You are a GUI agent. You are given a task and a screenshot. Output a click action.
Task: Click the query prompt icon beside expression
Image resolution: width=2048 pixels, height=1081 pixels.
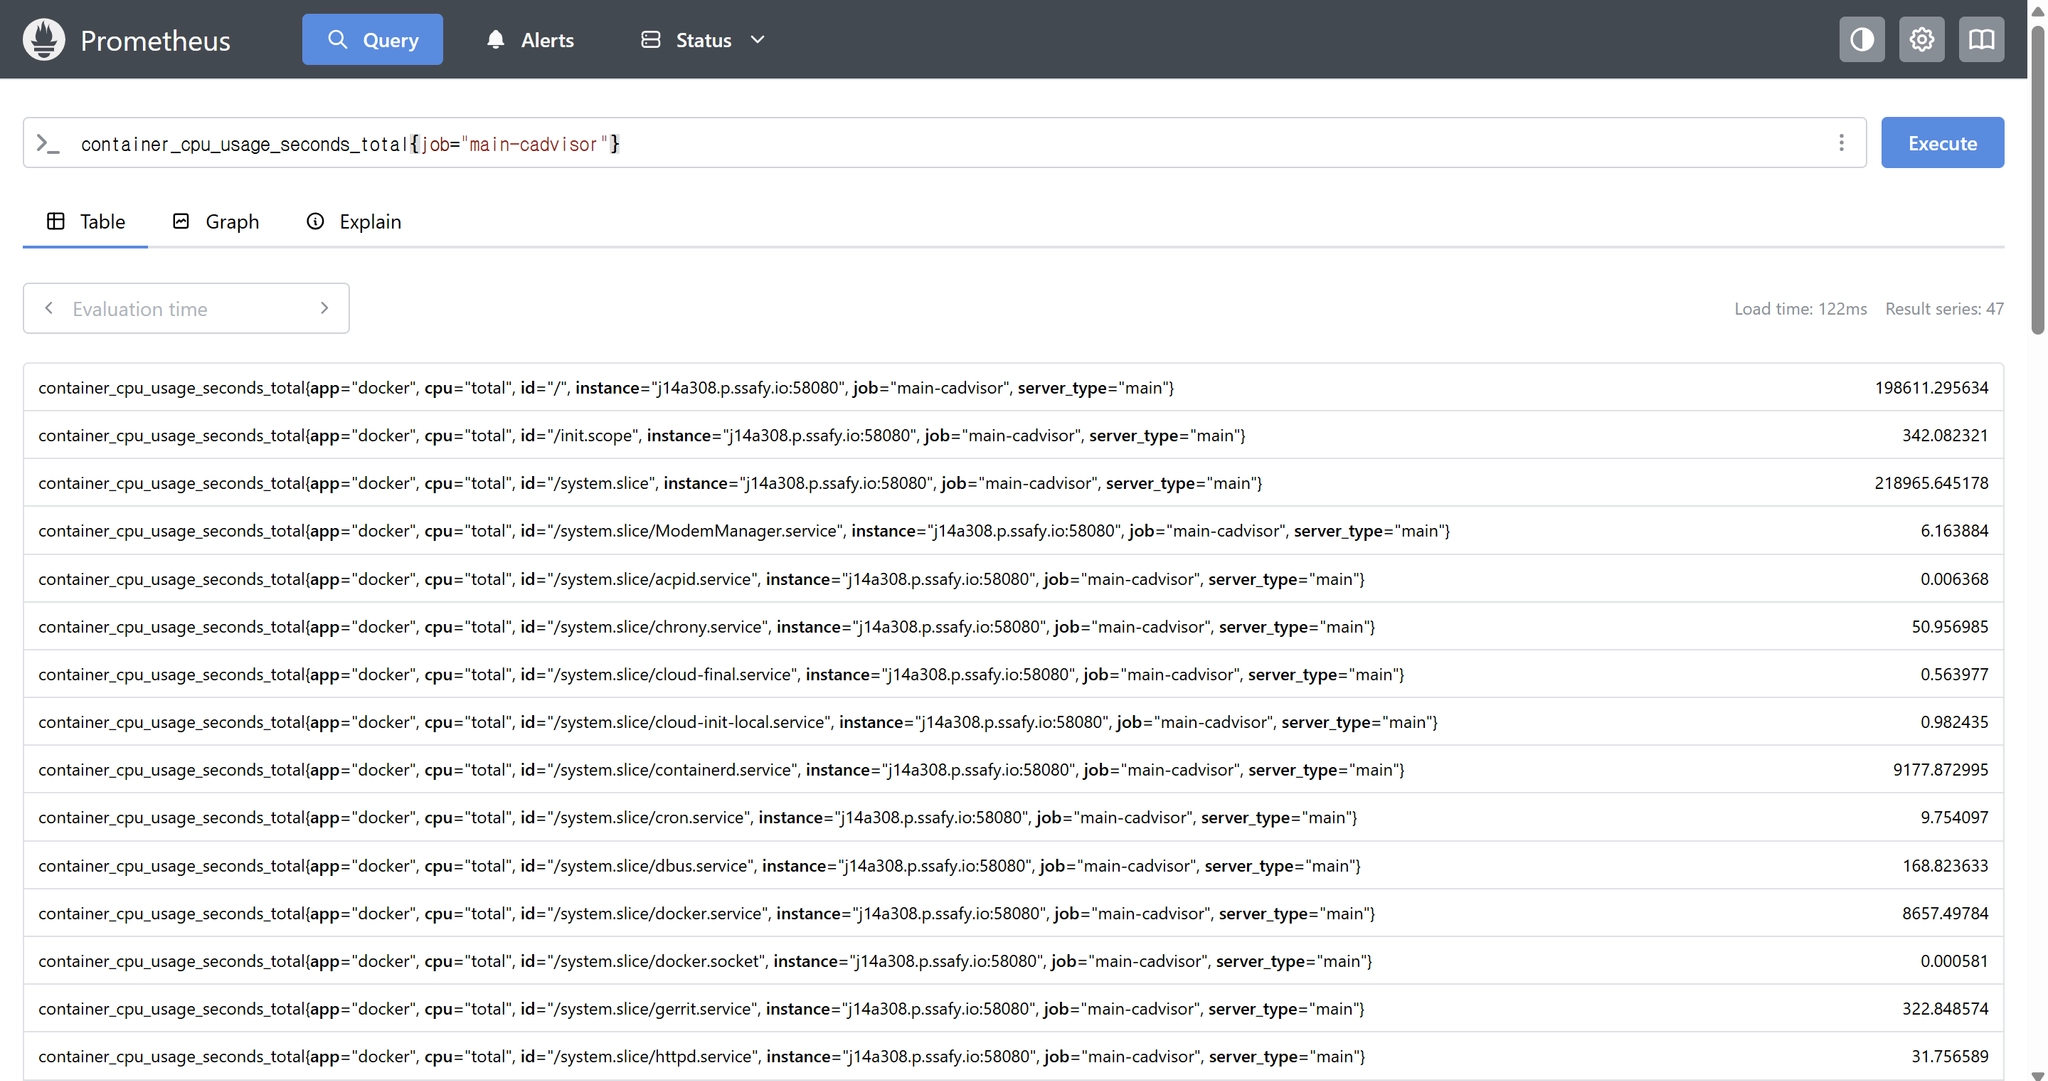tap(48, 144)
